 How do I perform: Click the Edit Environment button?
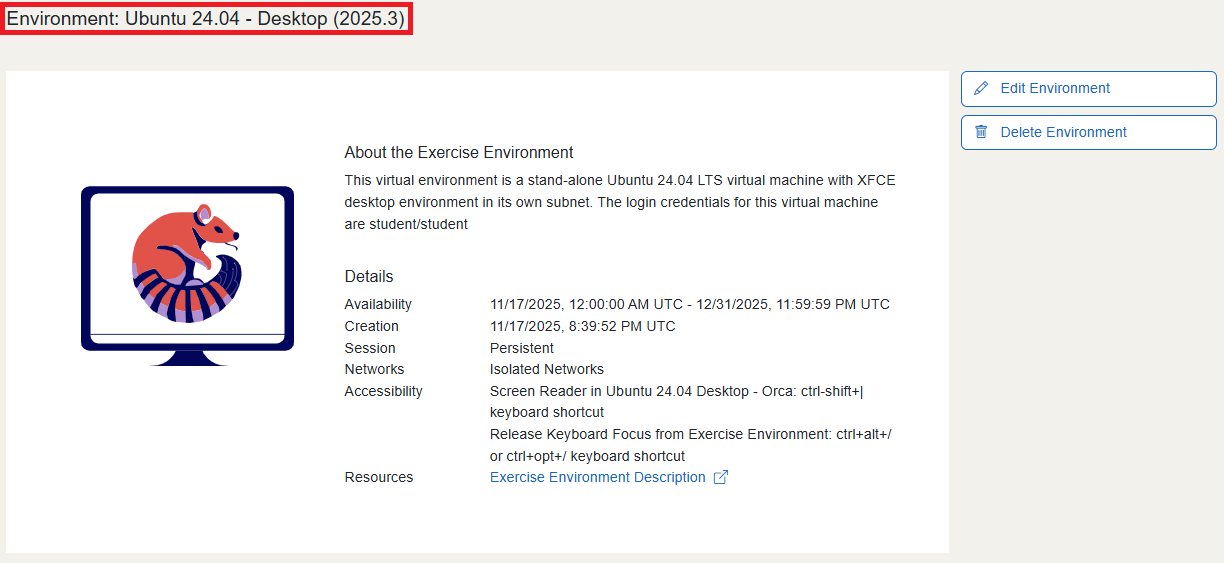pyautogui.click(x=1088, y=88)
